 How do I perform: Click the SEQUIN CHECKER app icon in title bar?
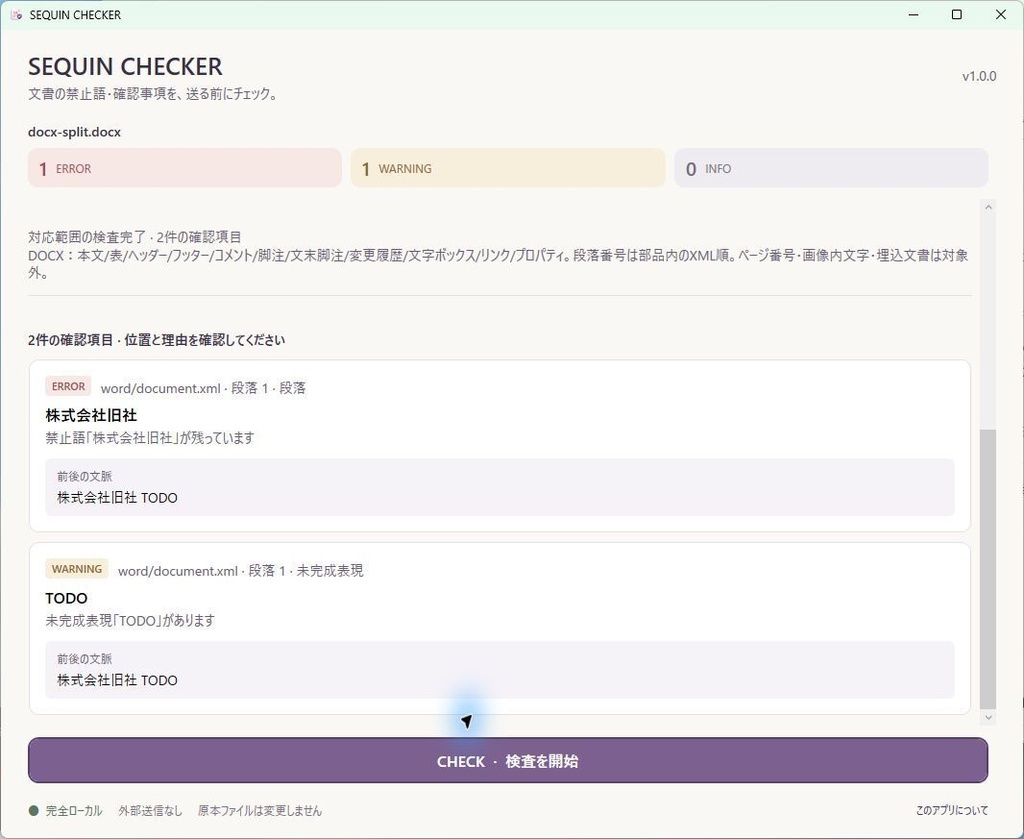click(16, 14)
